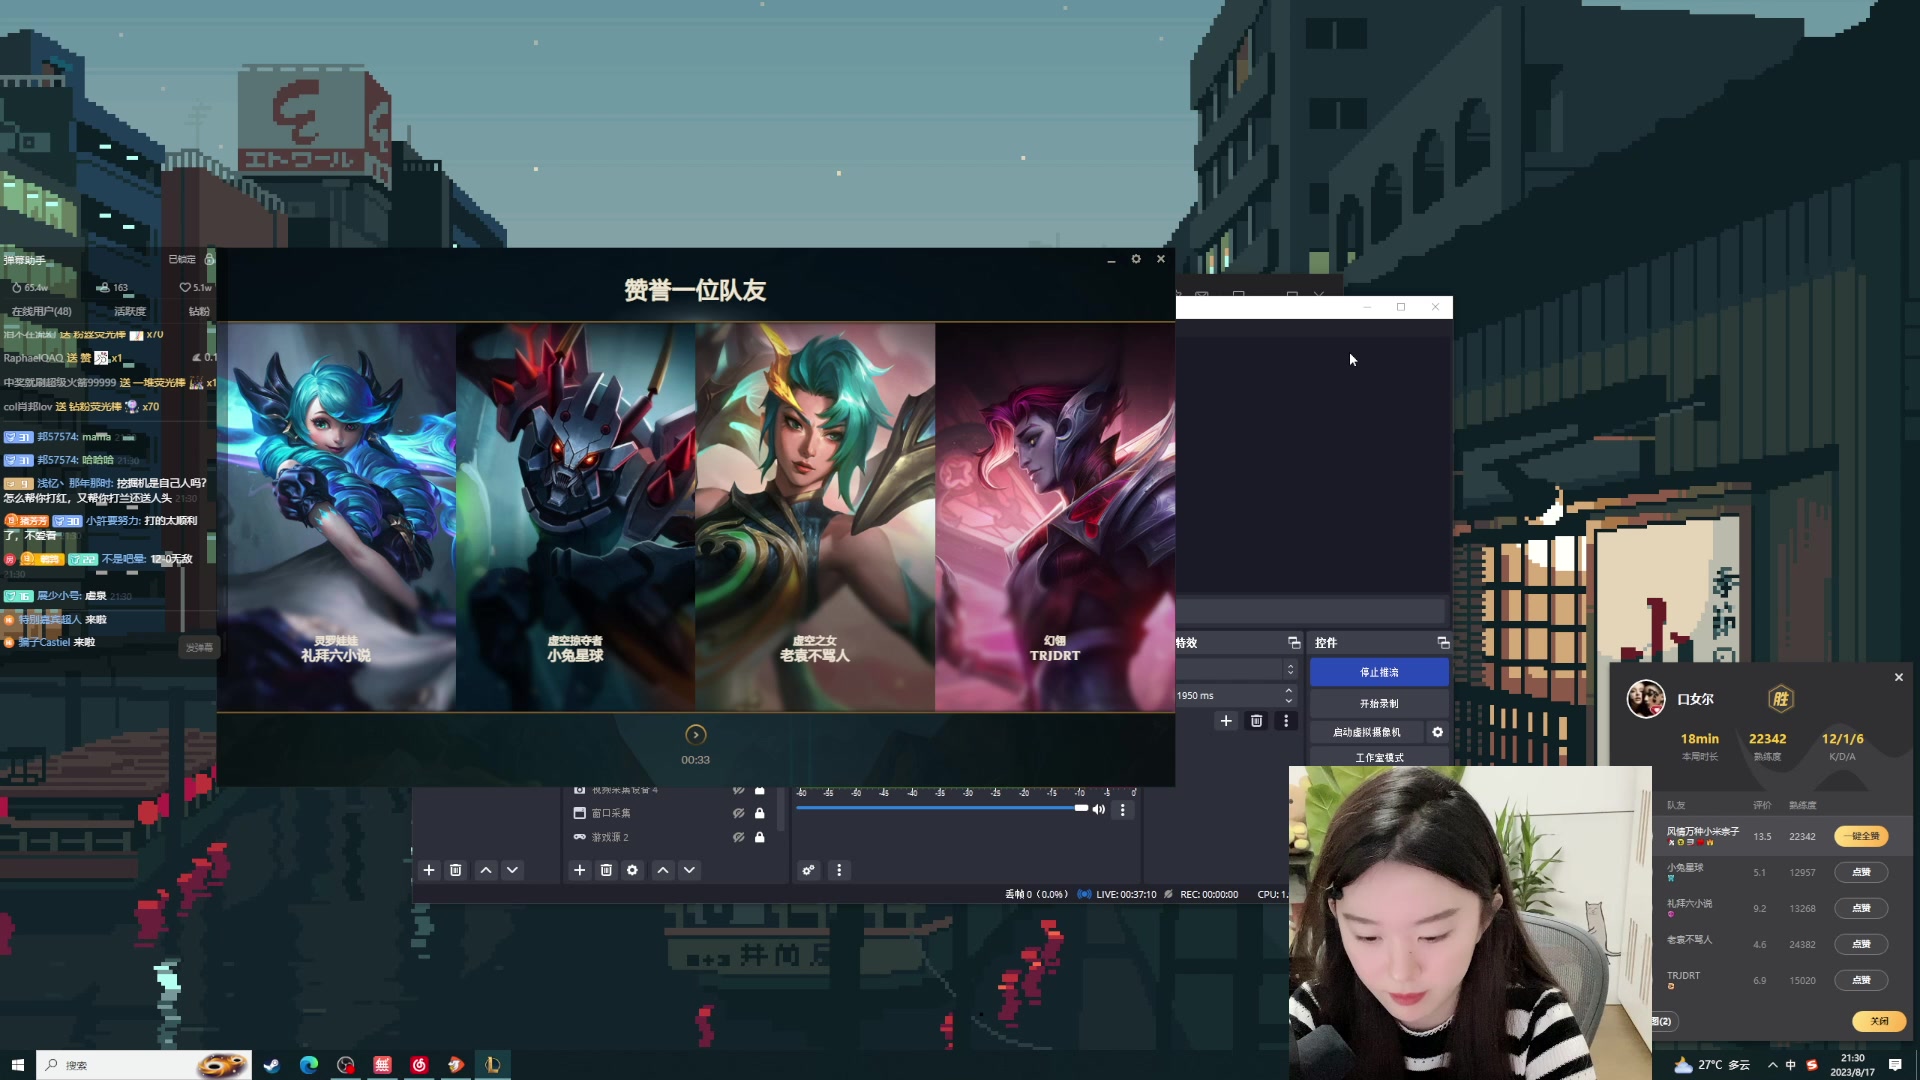1920x1080 pixels.
Task: Open virtual camera settings gear in OBS
Action: pos(1437,732)
